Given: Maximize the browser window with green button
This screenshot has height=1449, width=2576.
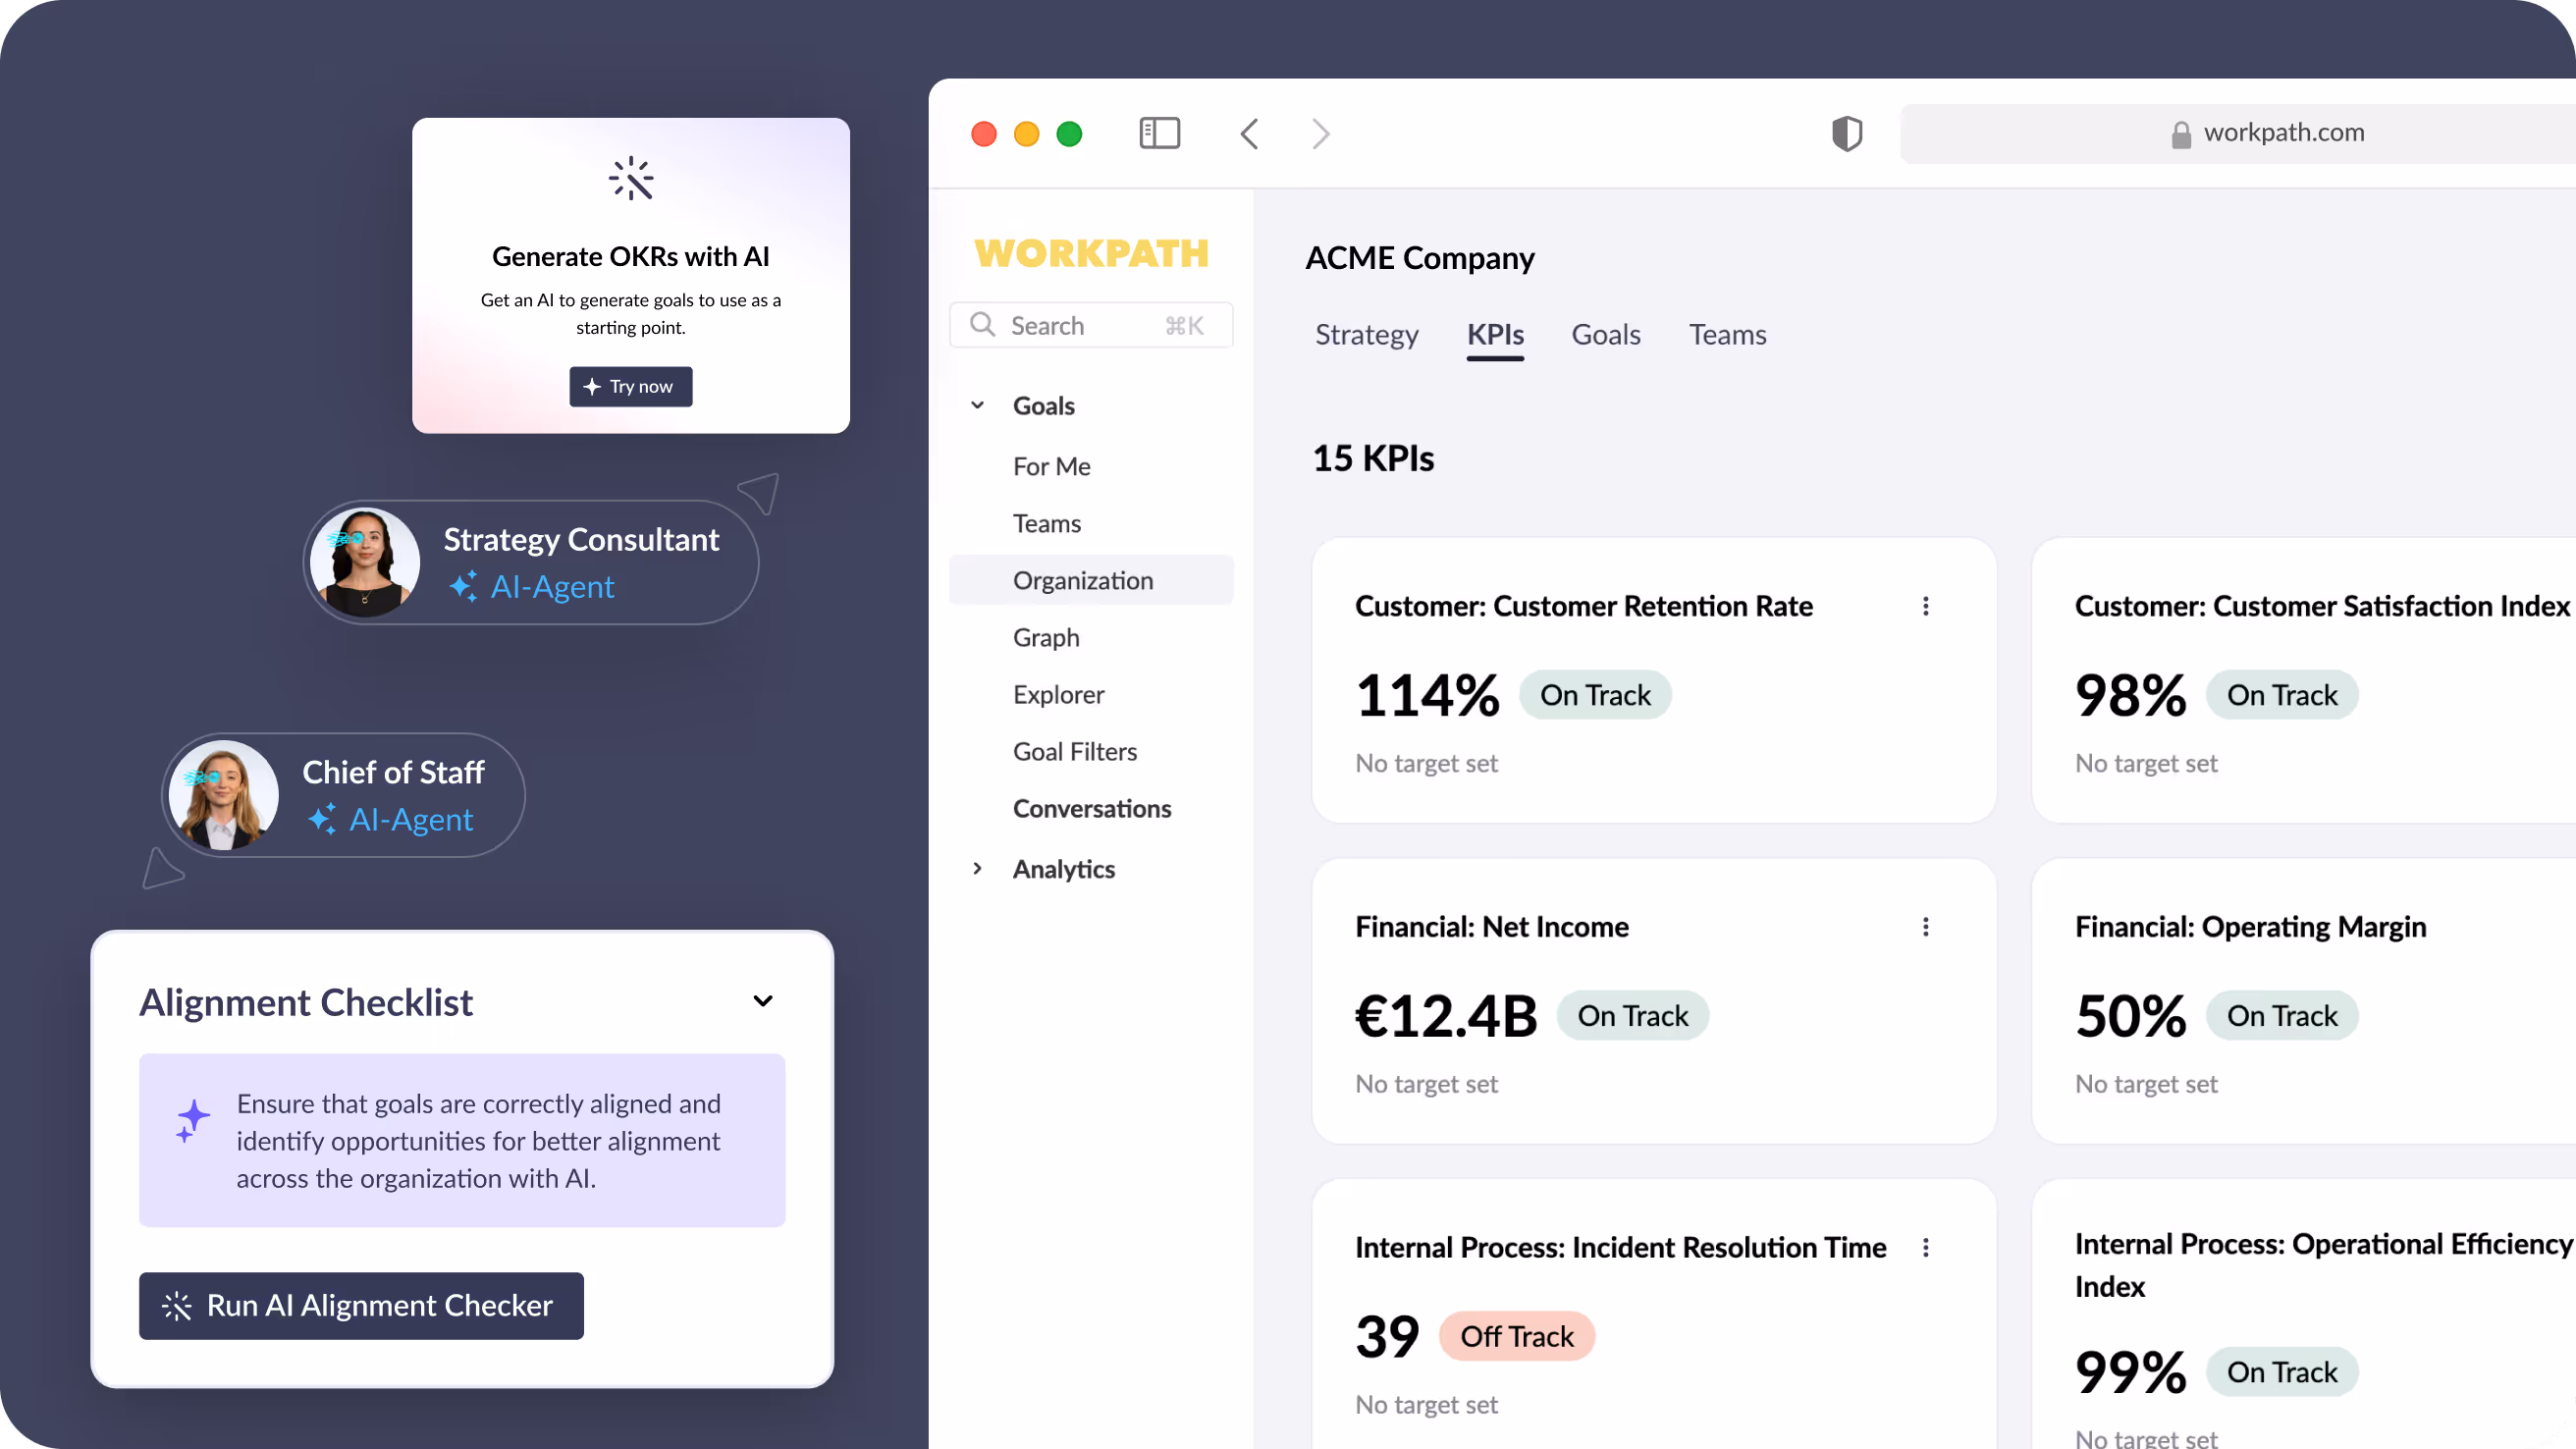Looking at the screenshot, I should (x=1070, y=133).
